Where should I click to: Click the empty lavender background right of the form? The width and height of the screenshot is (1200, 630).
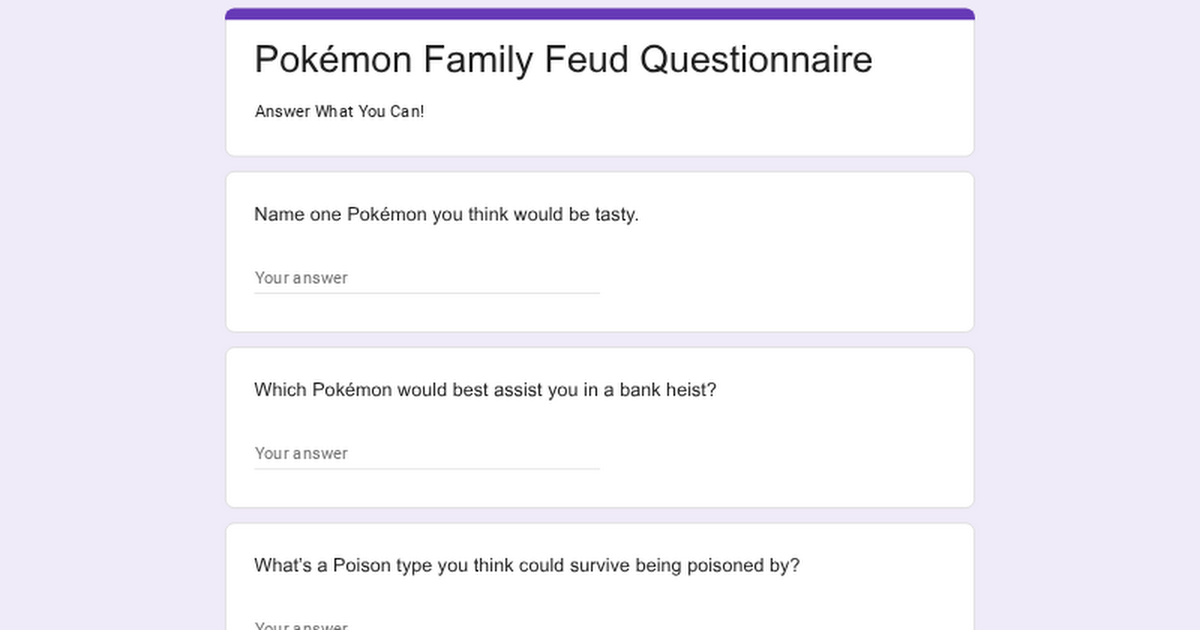pos(1090,320)
